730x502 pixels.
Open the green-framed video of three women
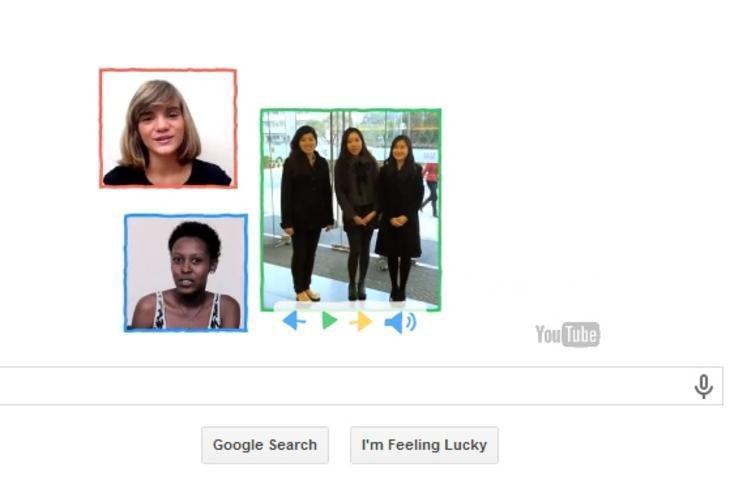click(x=351, y=210)
